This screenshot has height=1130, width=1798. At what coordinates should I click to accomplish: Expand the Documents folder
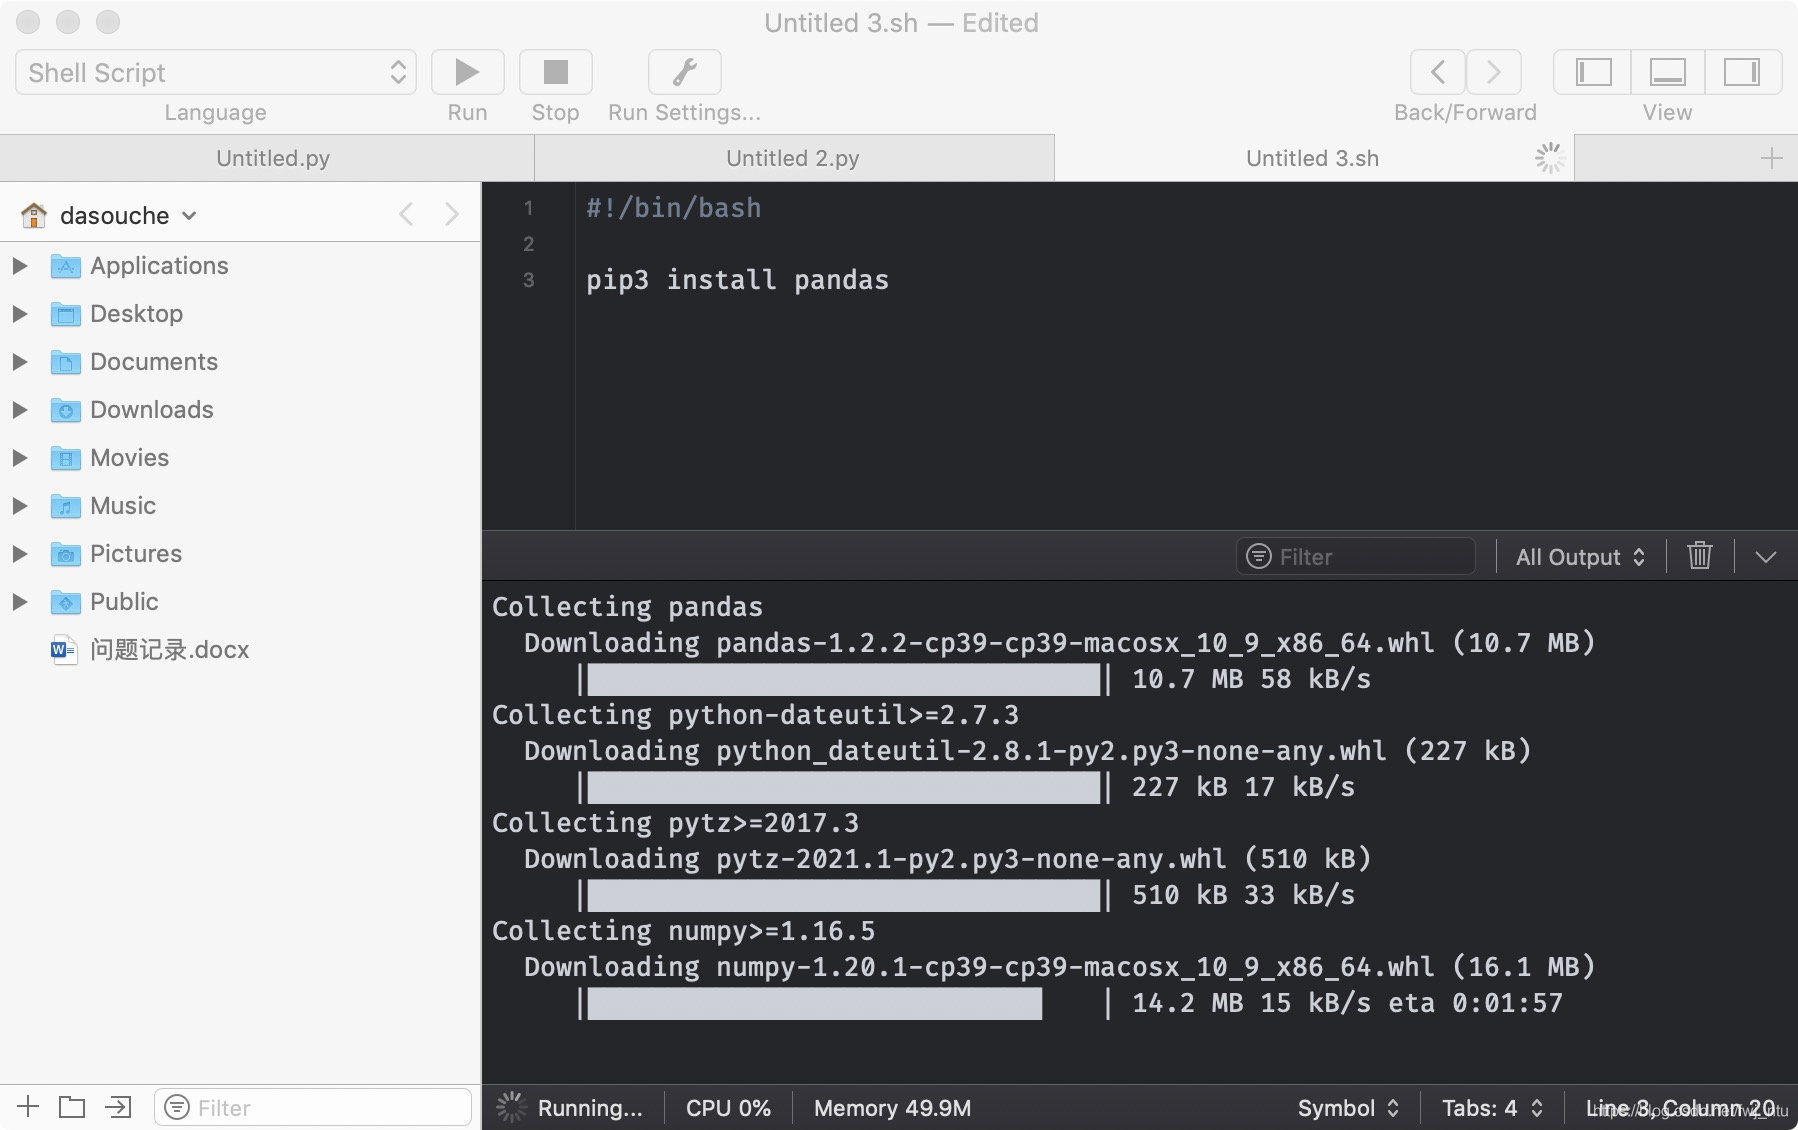pos(19,361)
